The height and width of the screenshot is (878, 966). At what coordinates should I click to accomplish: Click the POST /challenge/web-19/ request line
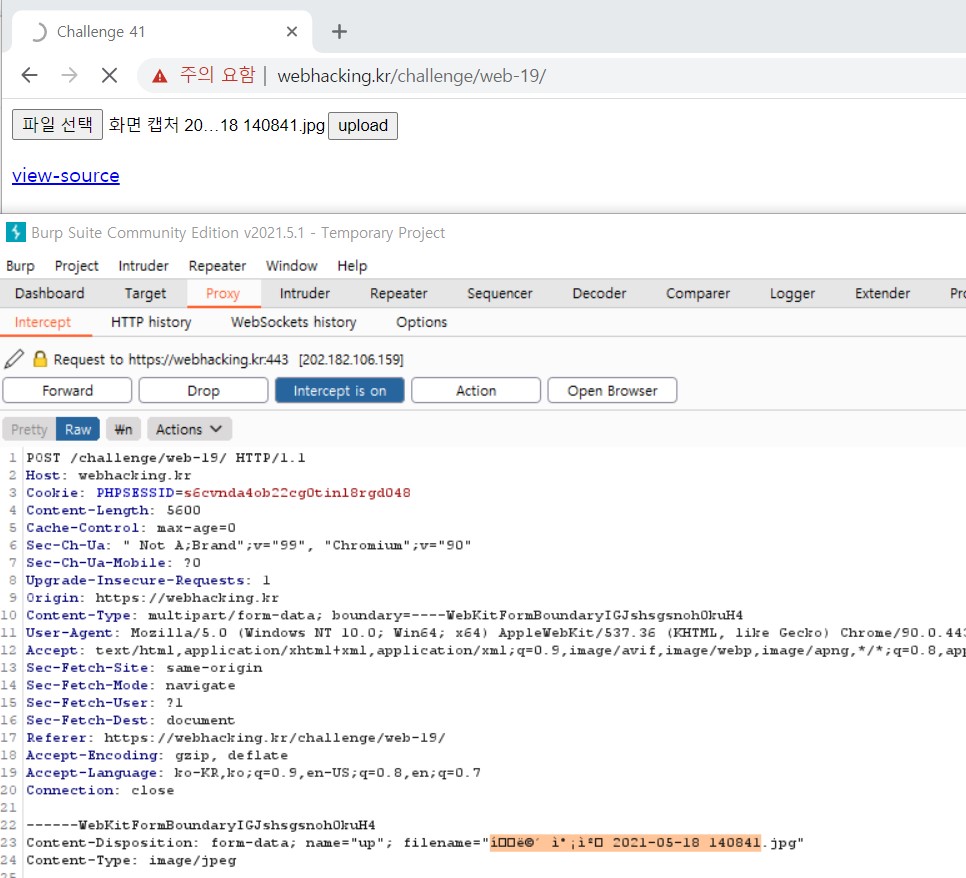point(166,458)
